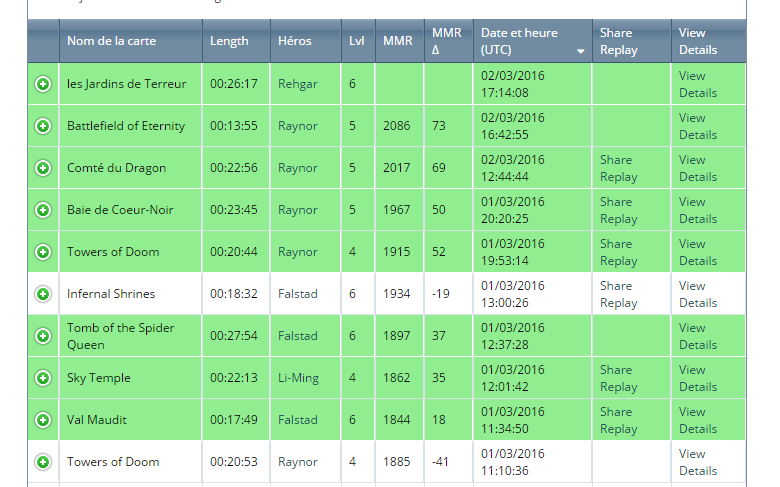Screen dimensions: 780x487
Task: Expand the Baie de Coeur-Noir match row
Action: 43,210
